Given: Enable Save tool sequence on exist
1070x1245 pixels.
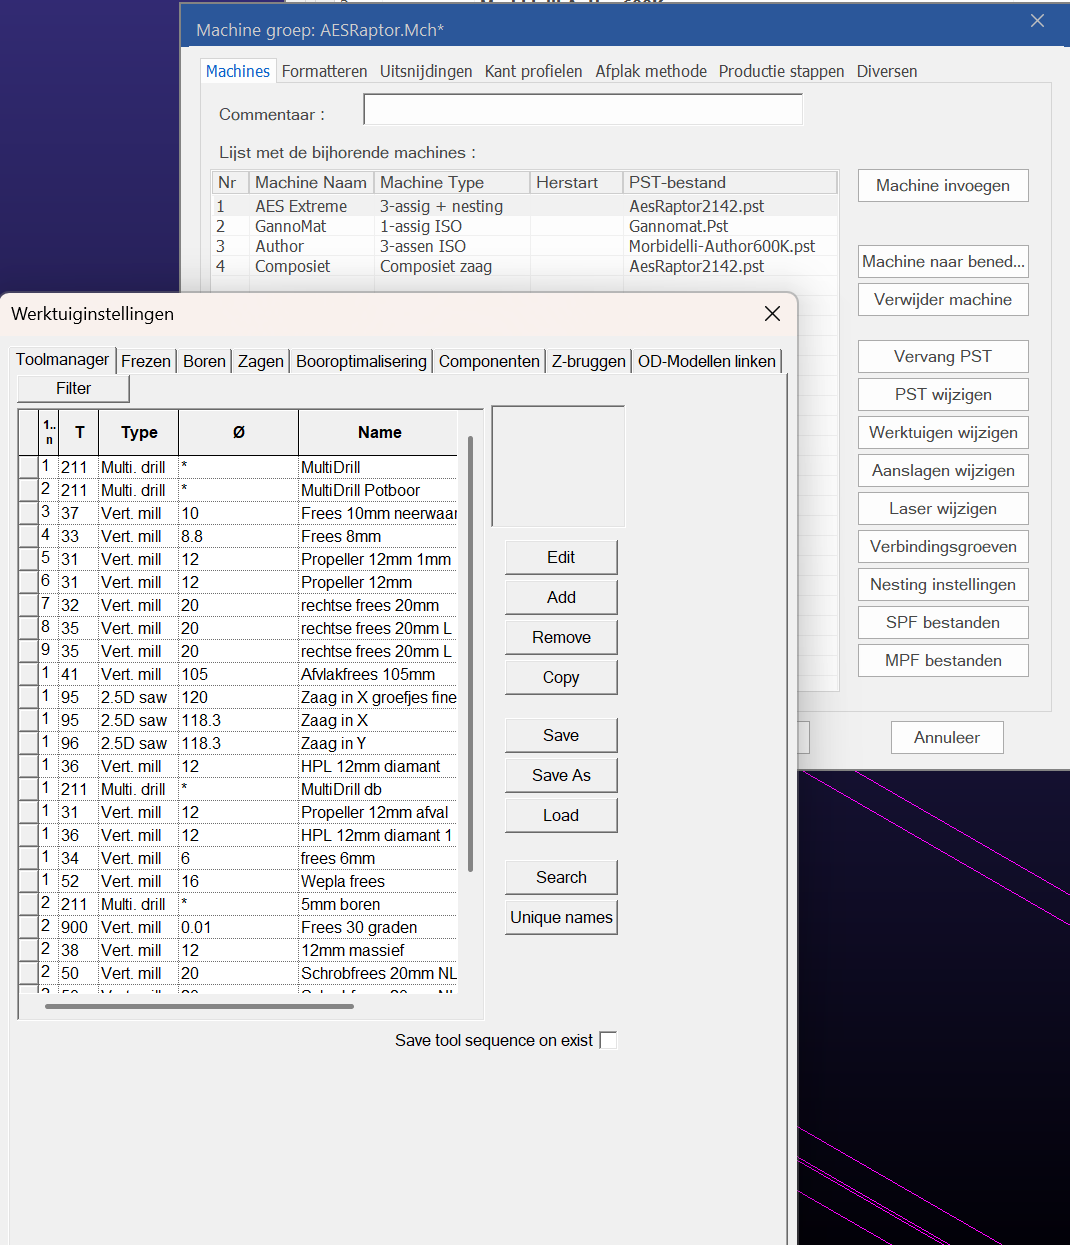Looking at the screenshot, I should [x=608, y=1040].
